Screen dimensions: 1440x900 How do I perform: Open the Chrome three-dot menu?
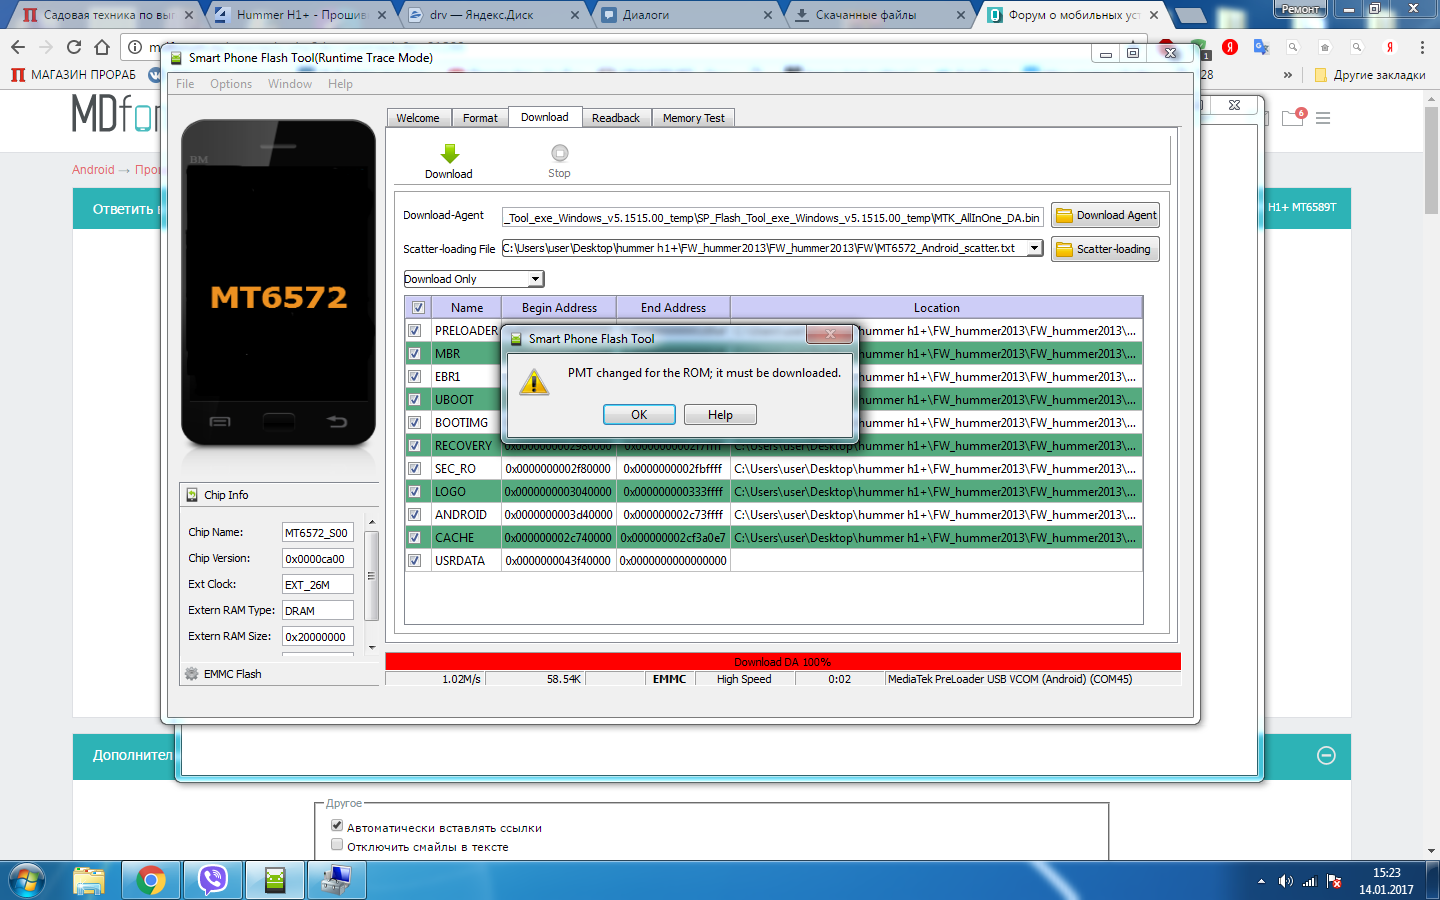[x=1422, y=47]
